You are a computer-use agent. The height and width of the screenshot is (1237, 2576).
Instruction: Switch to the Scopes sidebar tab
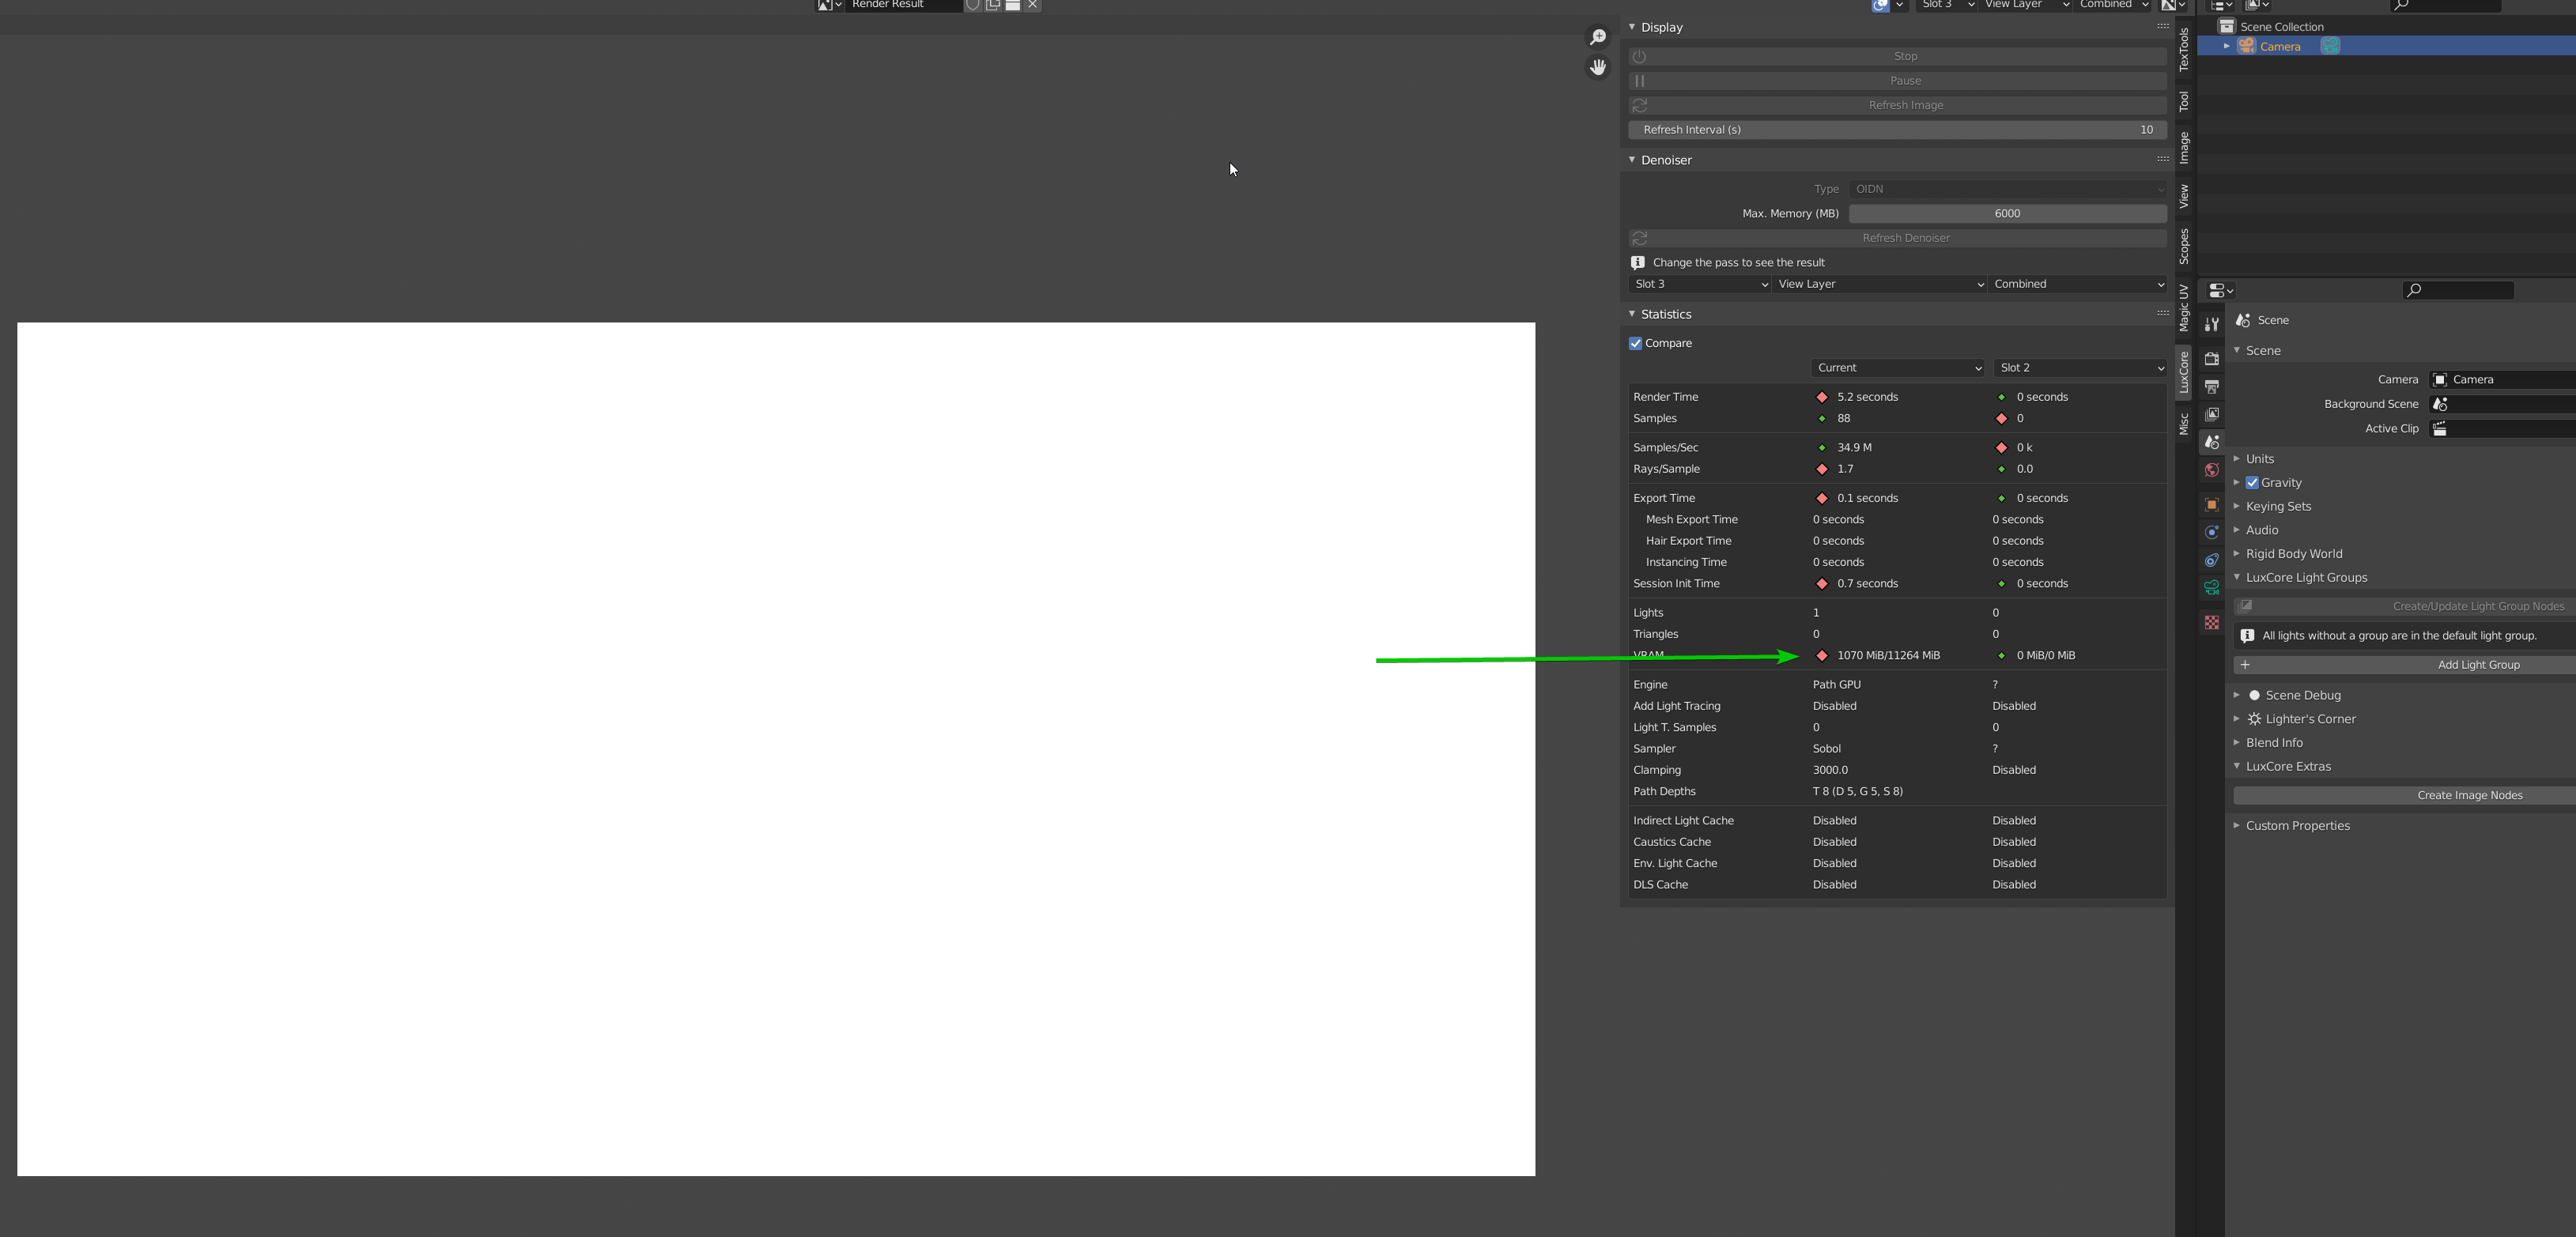(2184, 246)
